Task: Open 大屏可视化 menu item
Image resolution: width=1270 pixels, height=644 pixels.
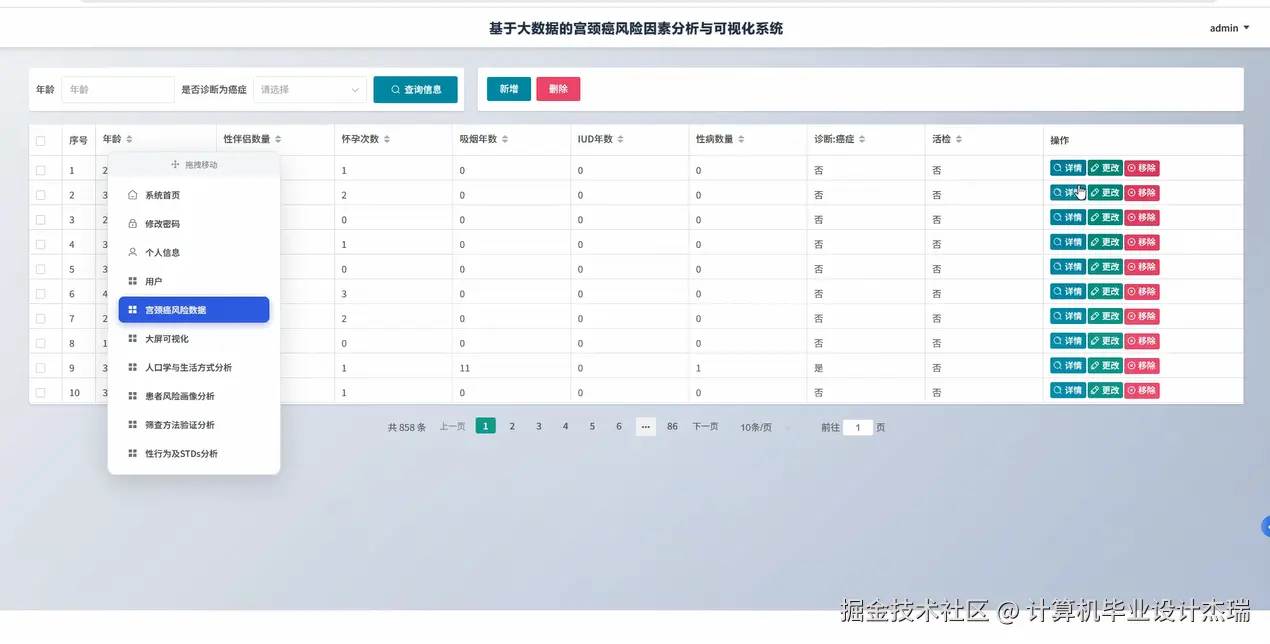Action: [x=194, y=339]
